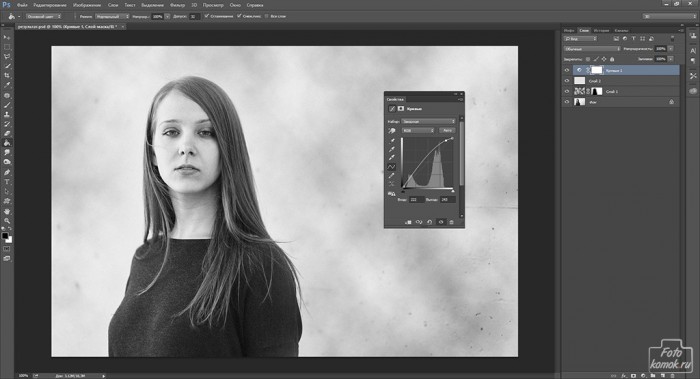Lock all icon in Layers panel
The height and width of the screenshot is (379, 700).
[x=612, y=59]
